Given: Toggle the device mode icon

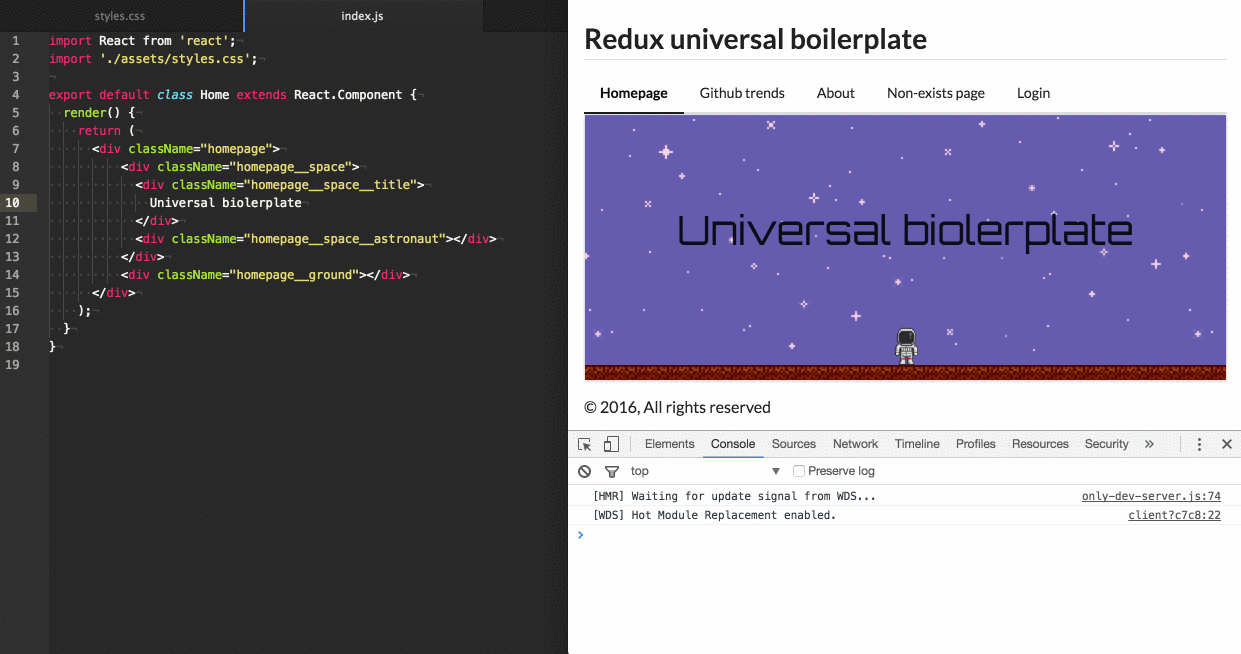Looking at the screenshot, I should pyautogui.click(x=611, y=444).
